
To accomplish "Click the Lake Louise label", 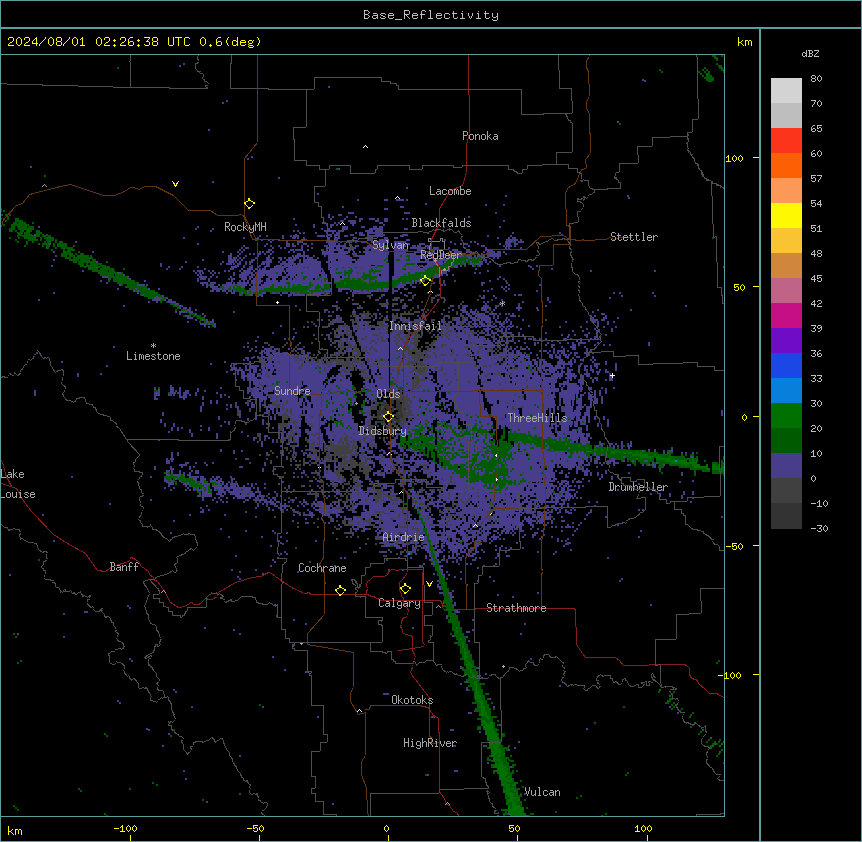I will tap(18, 484).
